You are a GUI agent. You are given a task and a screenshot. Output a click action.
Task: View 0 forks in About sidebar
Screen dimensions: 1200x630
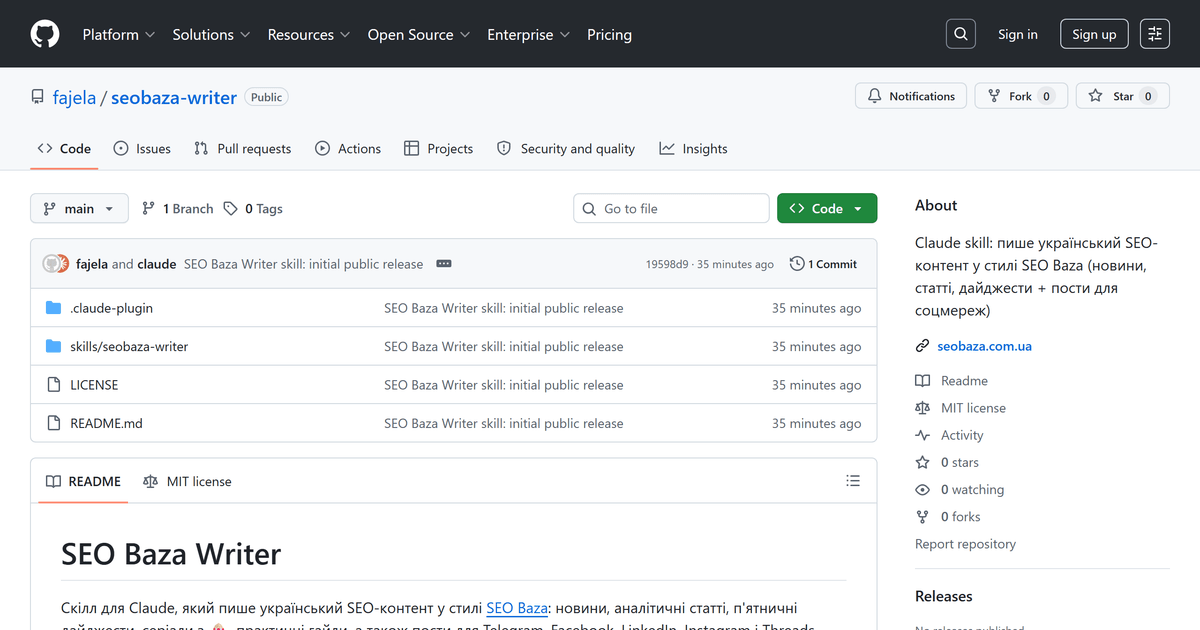point(948,516)
